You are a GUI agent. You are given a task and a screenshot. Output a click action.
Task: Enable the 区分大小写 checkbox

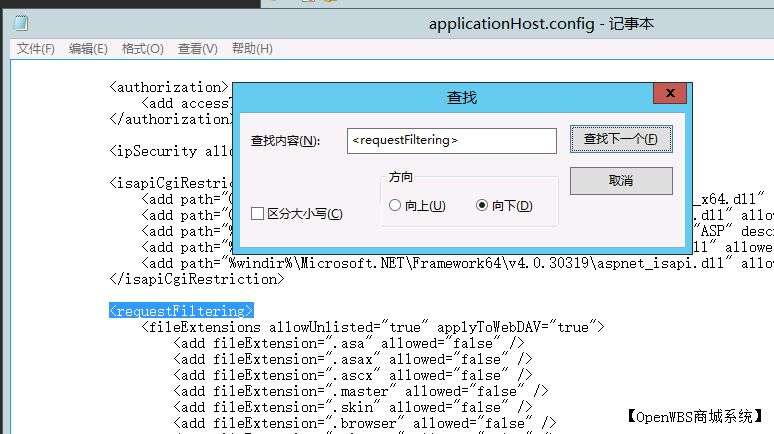[x=258, y=214]
